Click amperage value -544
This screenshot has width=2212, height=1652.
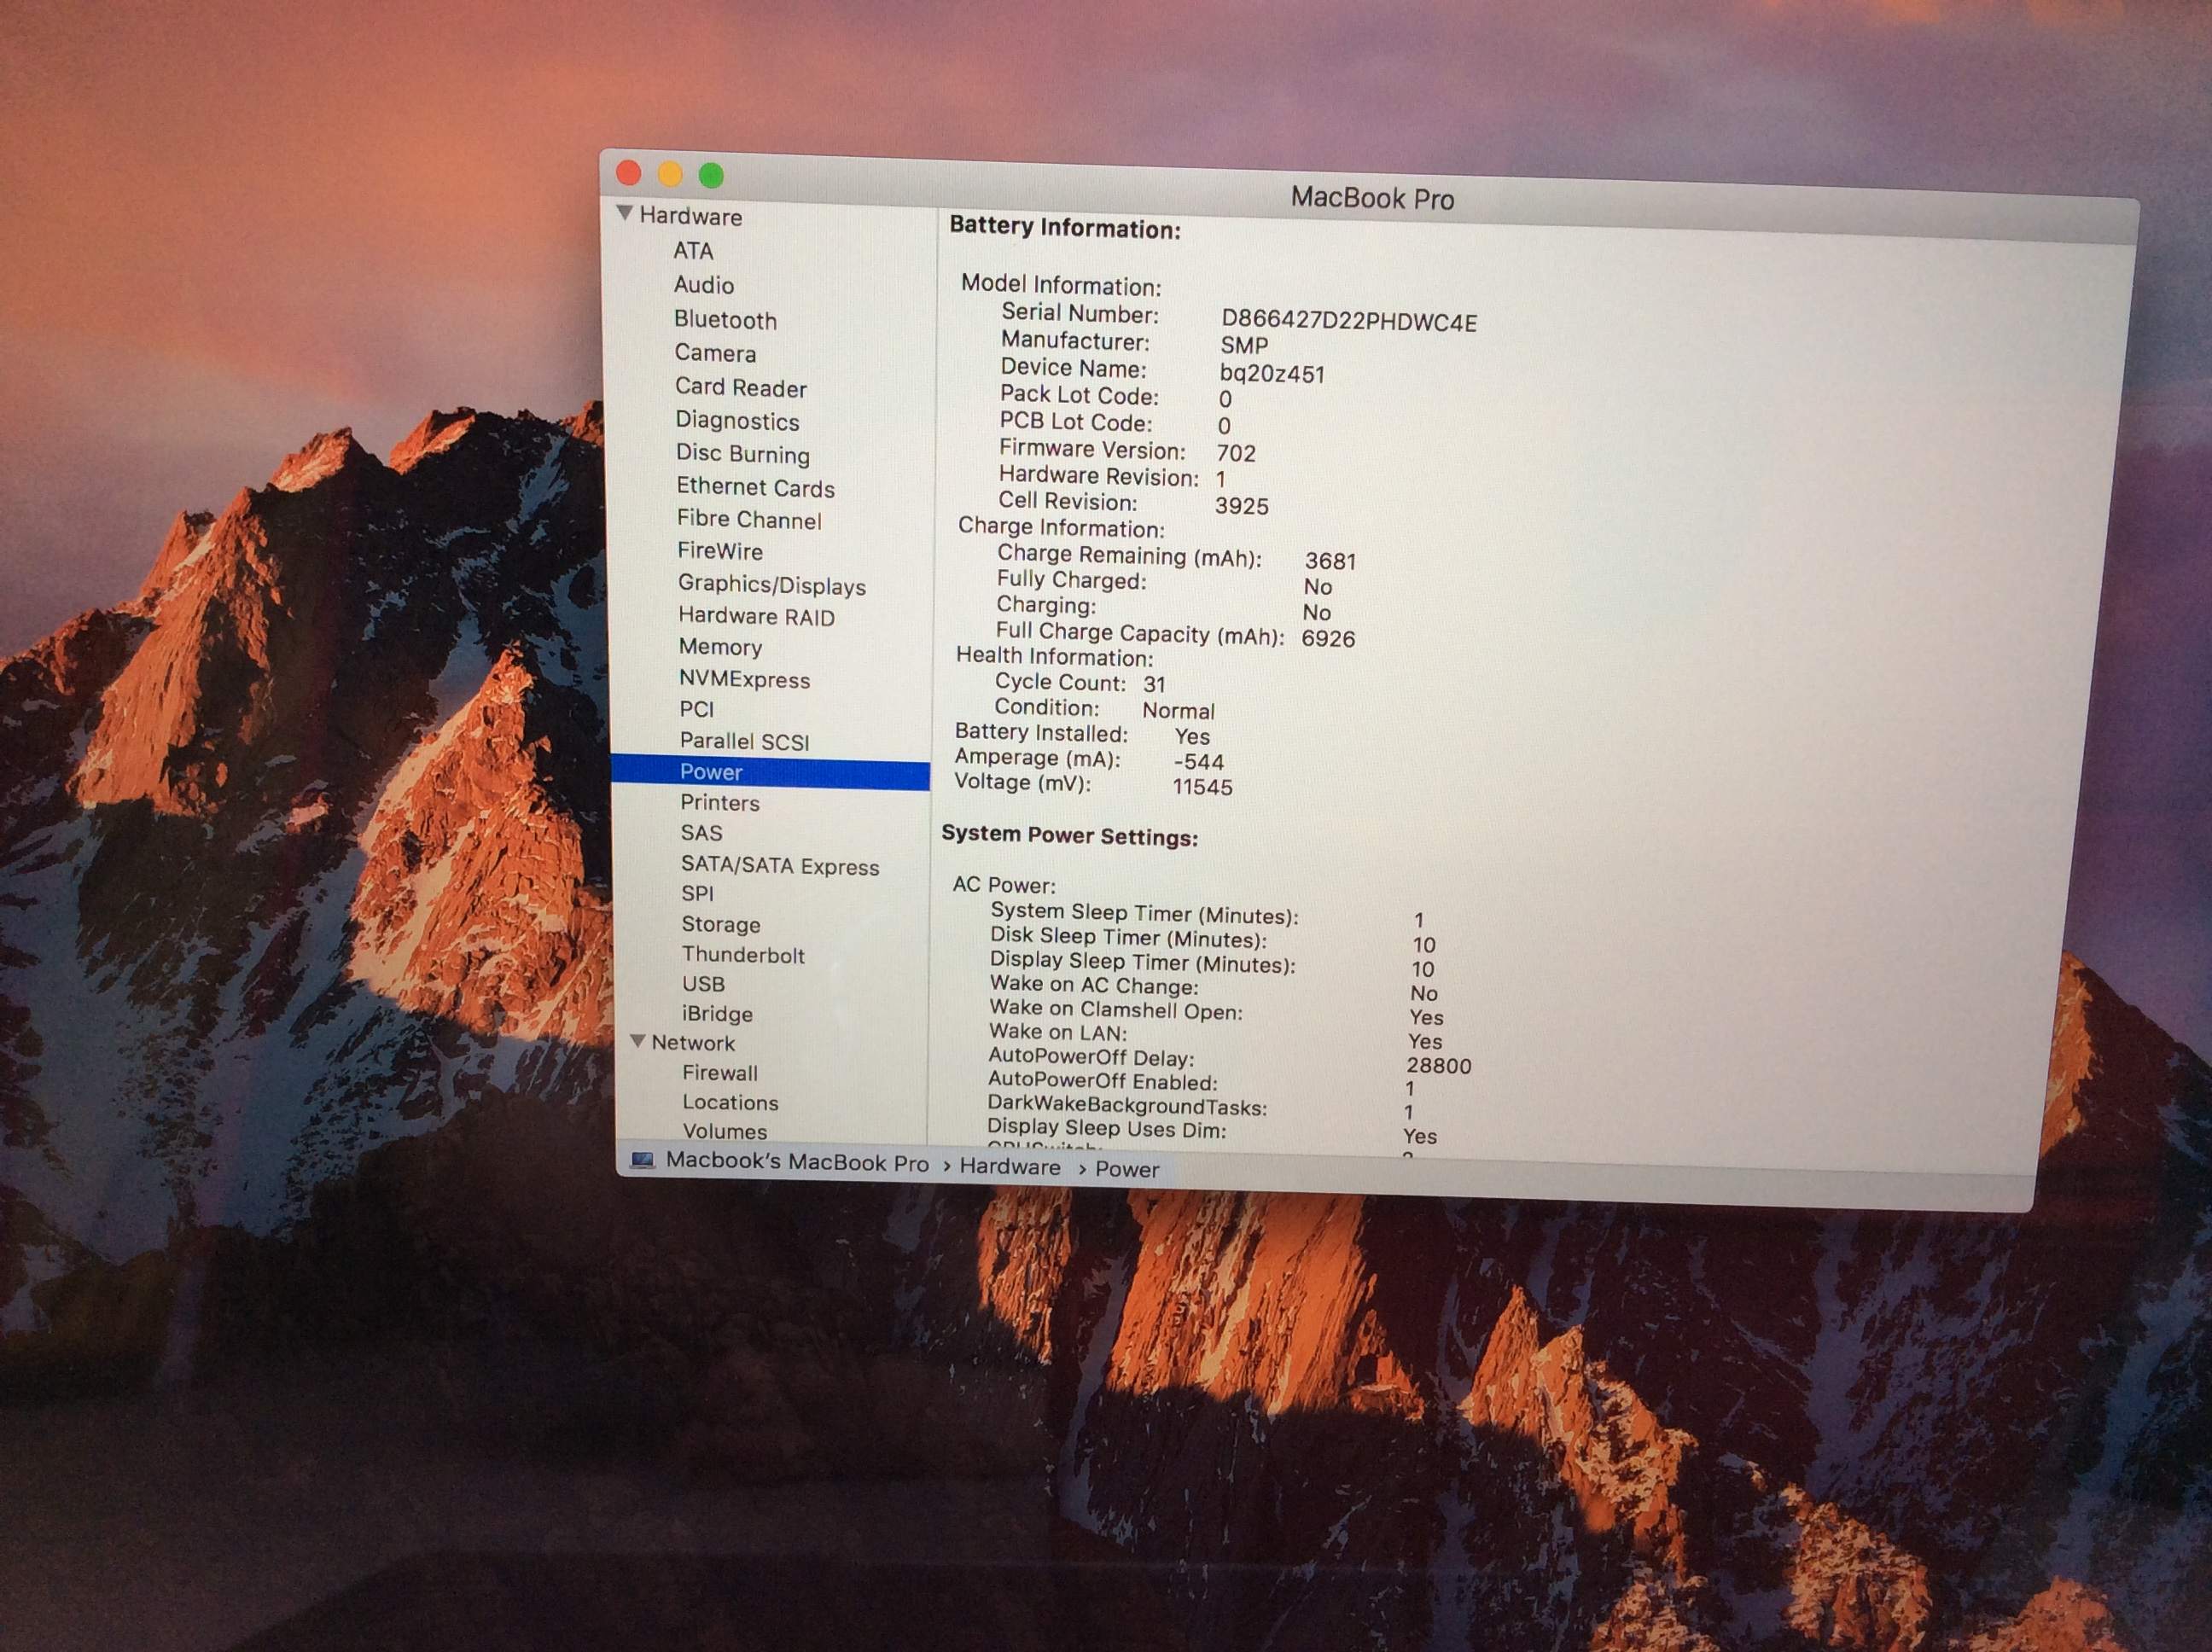(1198, 762)
